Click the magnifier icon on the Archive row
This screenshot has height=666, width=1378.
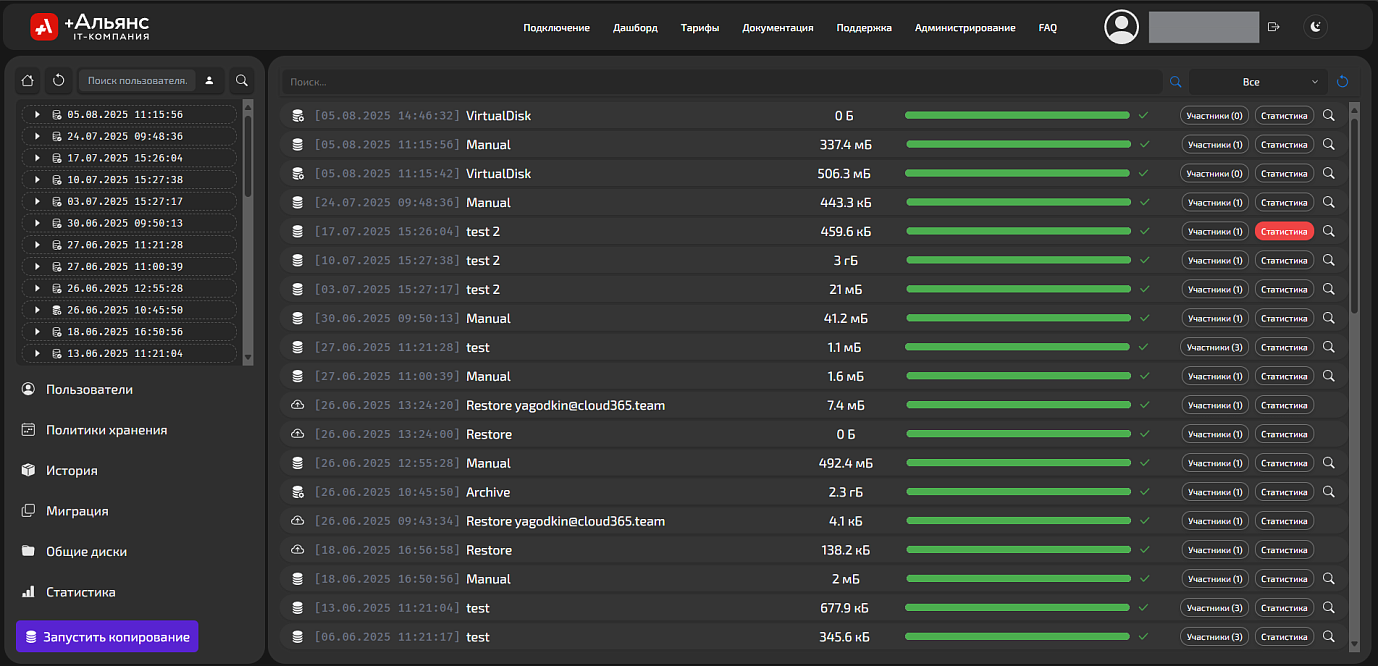tap(1329, 492)
